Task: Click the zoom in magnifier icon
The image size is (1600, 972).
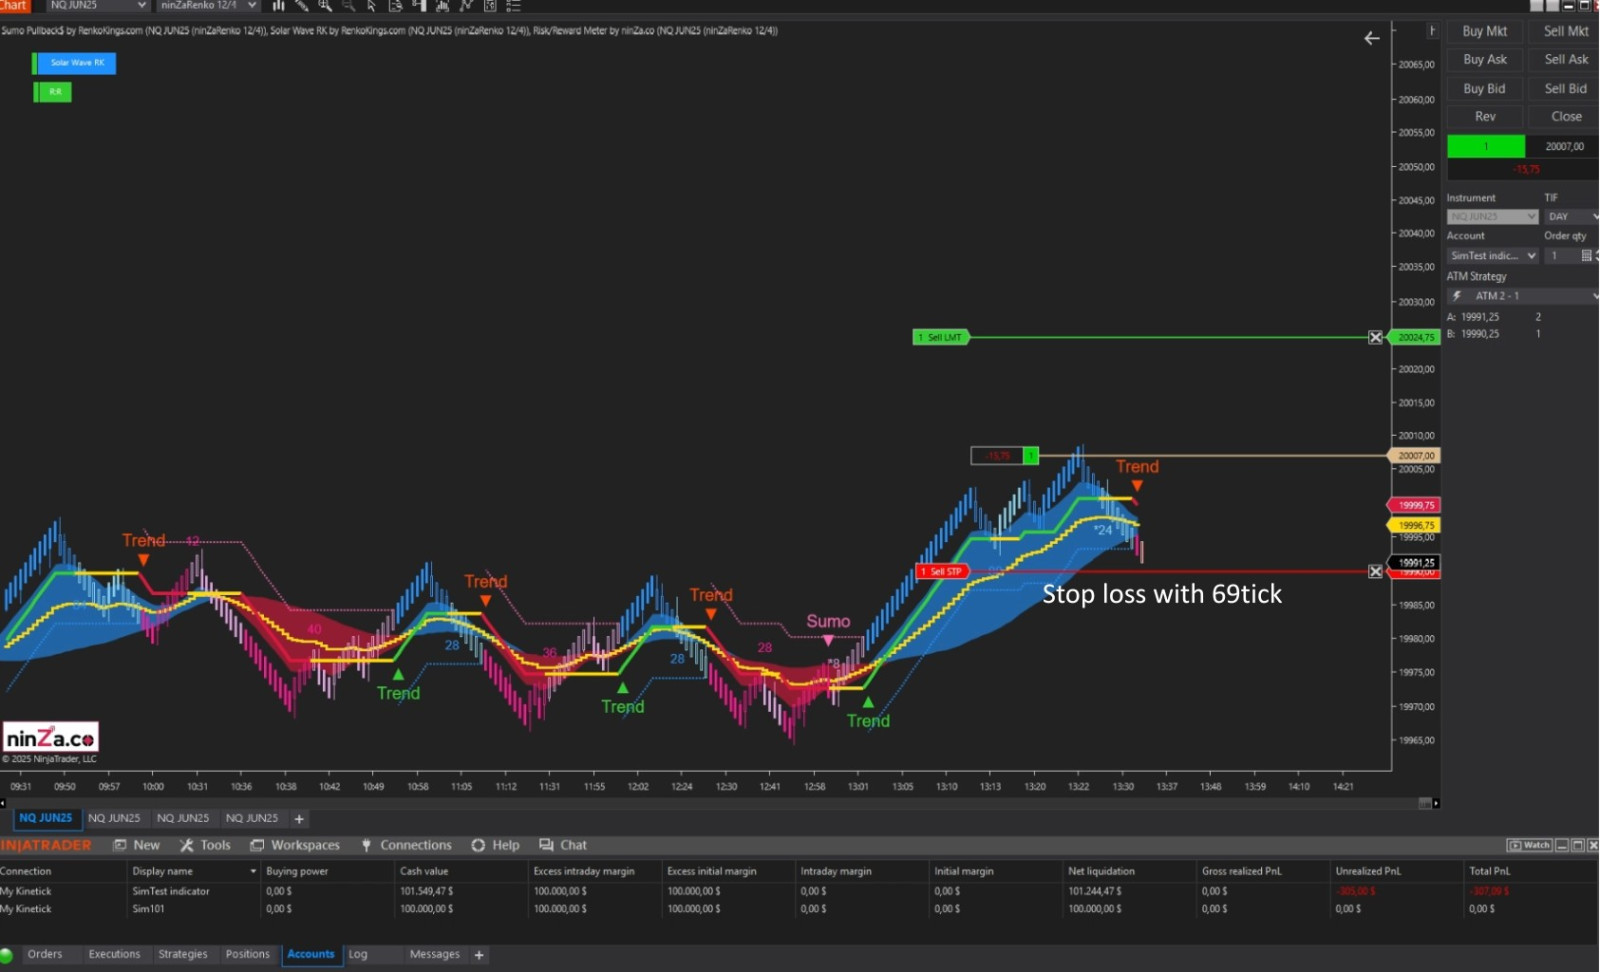Action: click(325, 6)
